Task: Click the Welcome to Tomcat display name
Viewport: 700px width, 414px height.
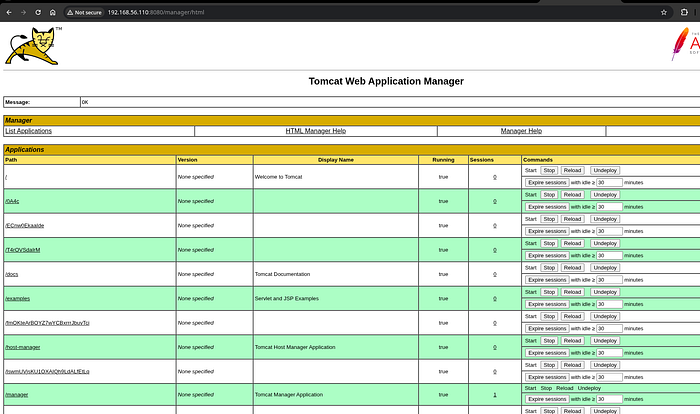Action: [279, 177]
